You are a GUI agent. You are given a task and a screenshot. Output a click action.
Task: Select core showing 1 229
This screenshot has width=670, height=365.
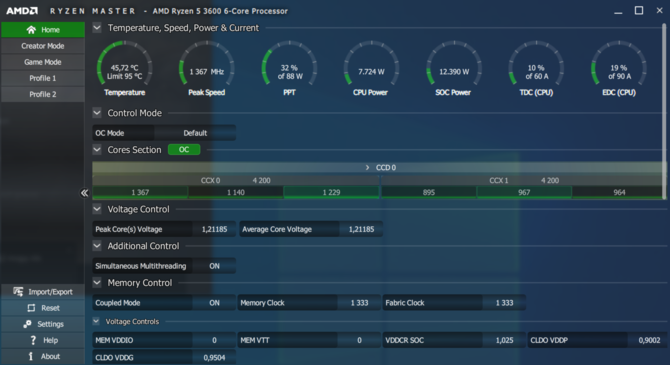332,192
